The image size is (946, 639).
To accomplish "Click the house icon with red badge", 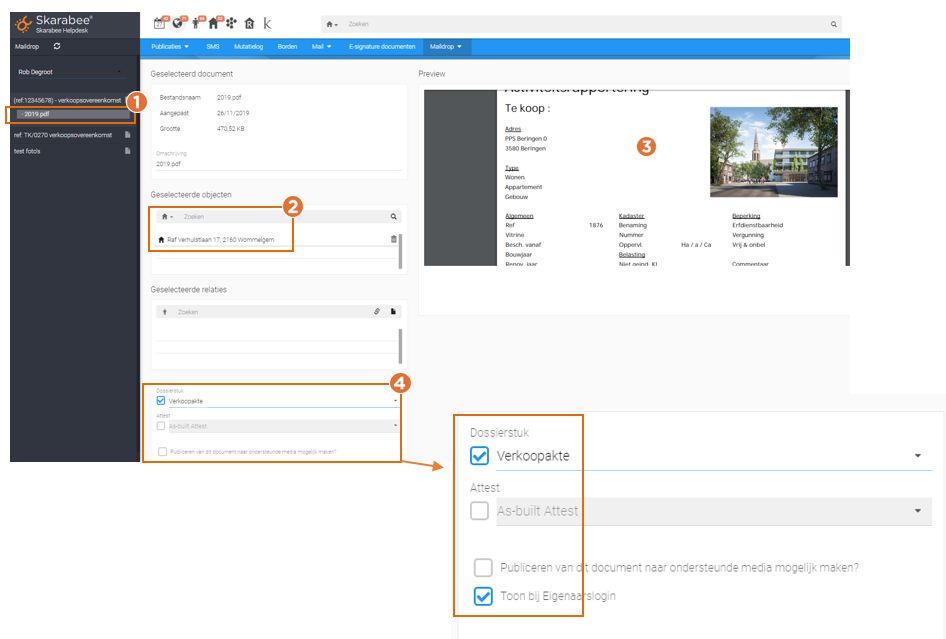I will pyautogui.click(x=213, y=24).
